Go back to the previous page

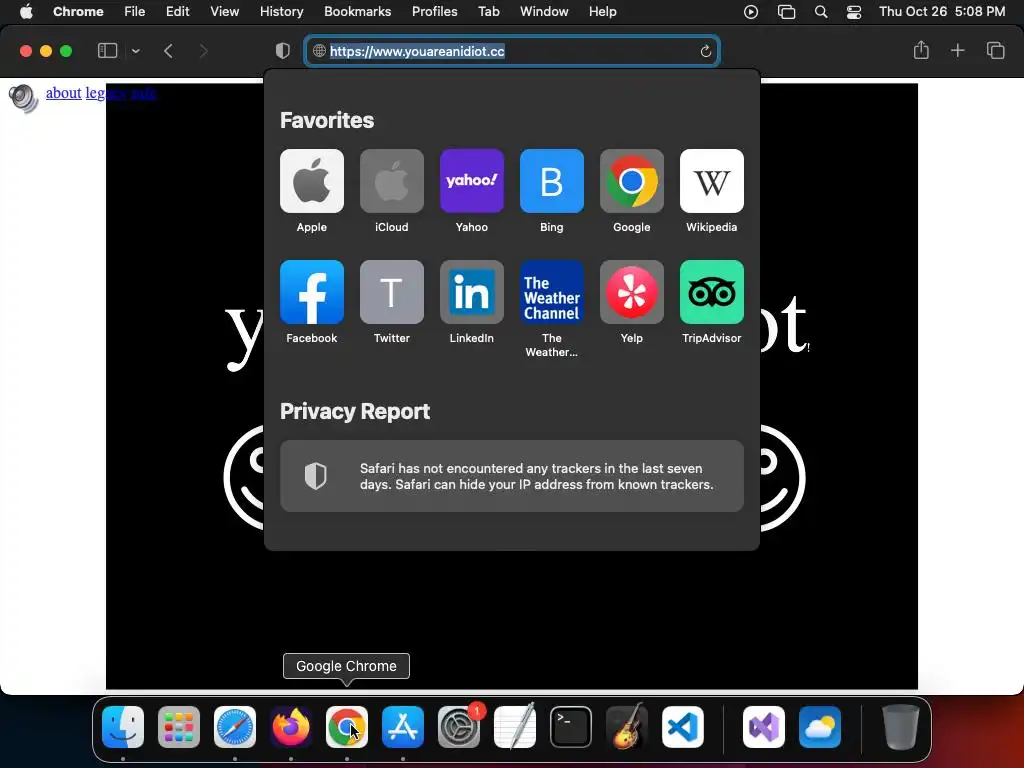coord(168,51)
